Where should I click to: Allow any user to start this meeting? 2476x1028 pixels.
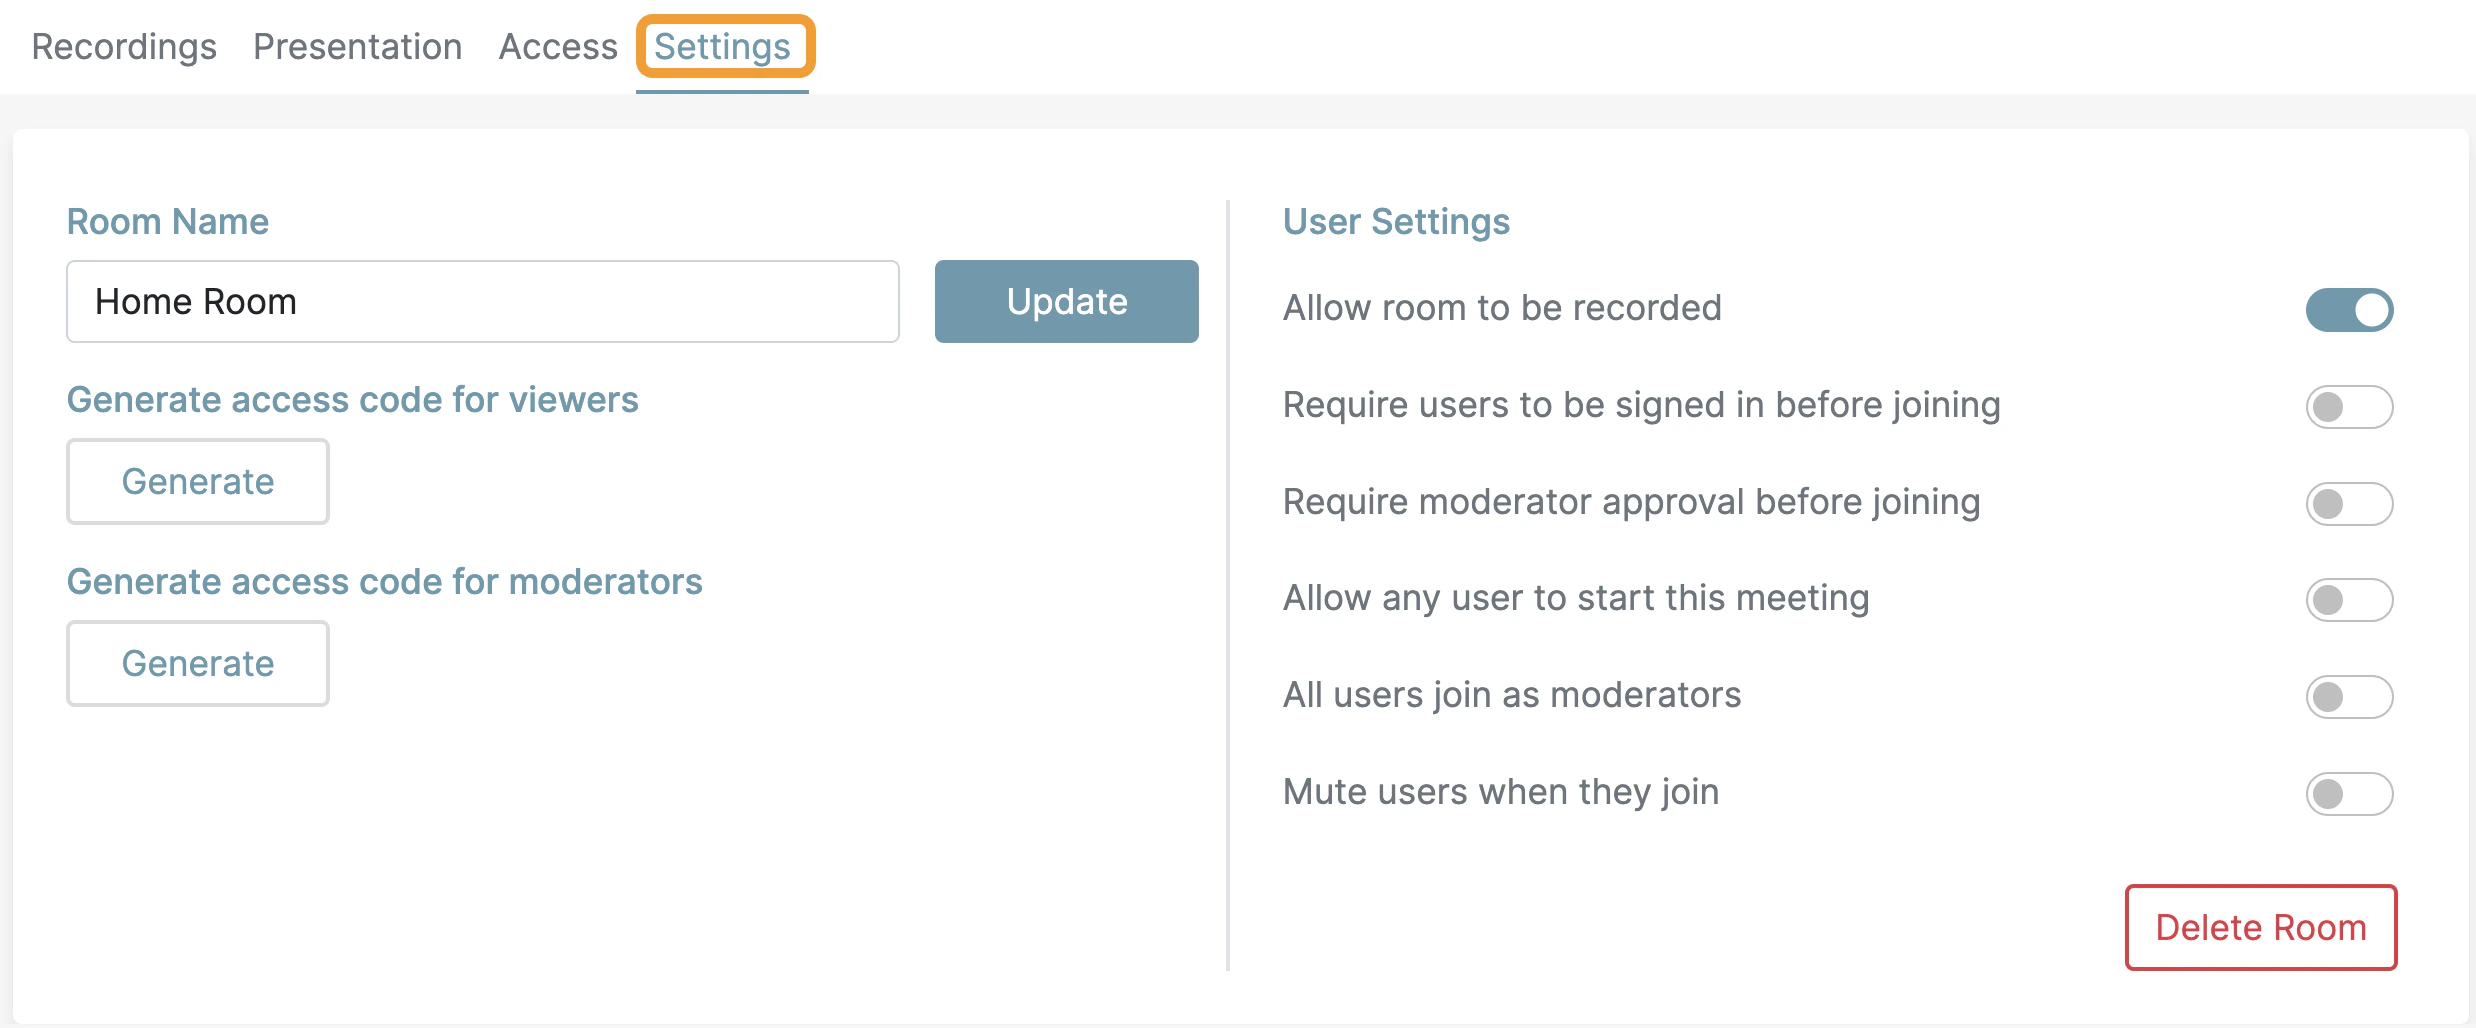coord(2350,600)
